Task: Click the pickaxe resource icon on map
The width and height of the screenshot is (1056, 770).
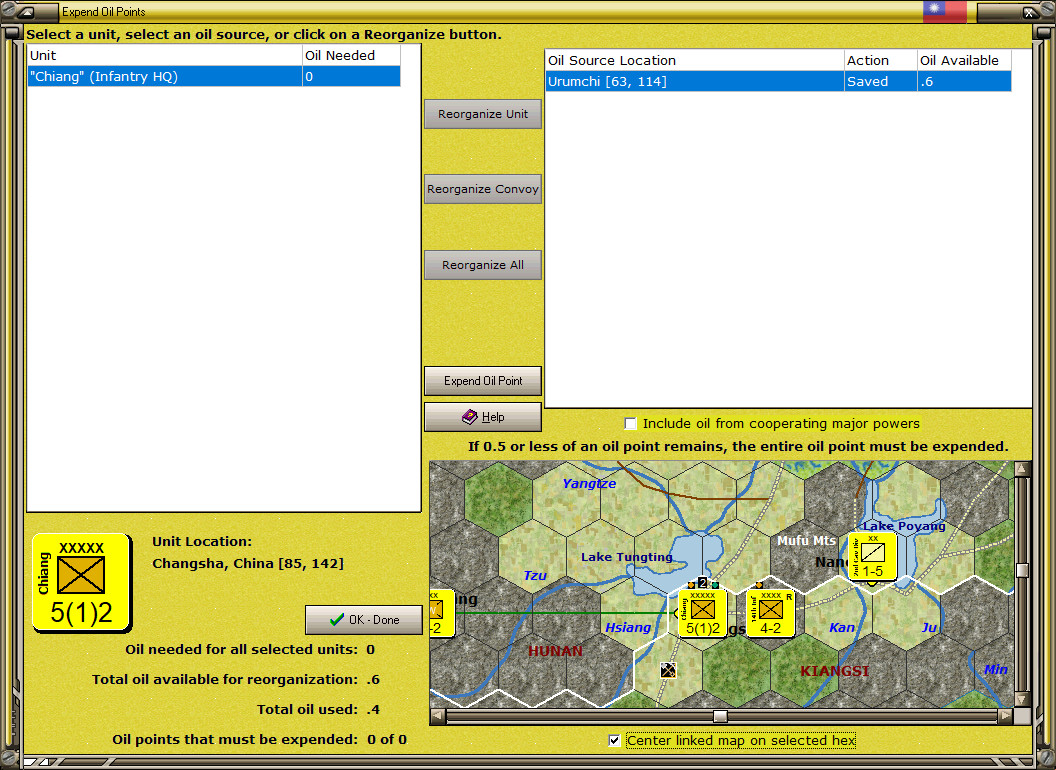Action: coord(667,670)
